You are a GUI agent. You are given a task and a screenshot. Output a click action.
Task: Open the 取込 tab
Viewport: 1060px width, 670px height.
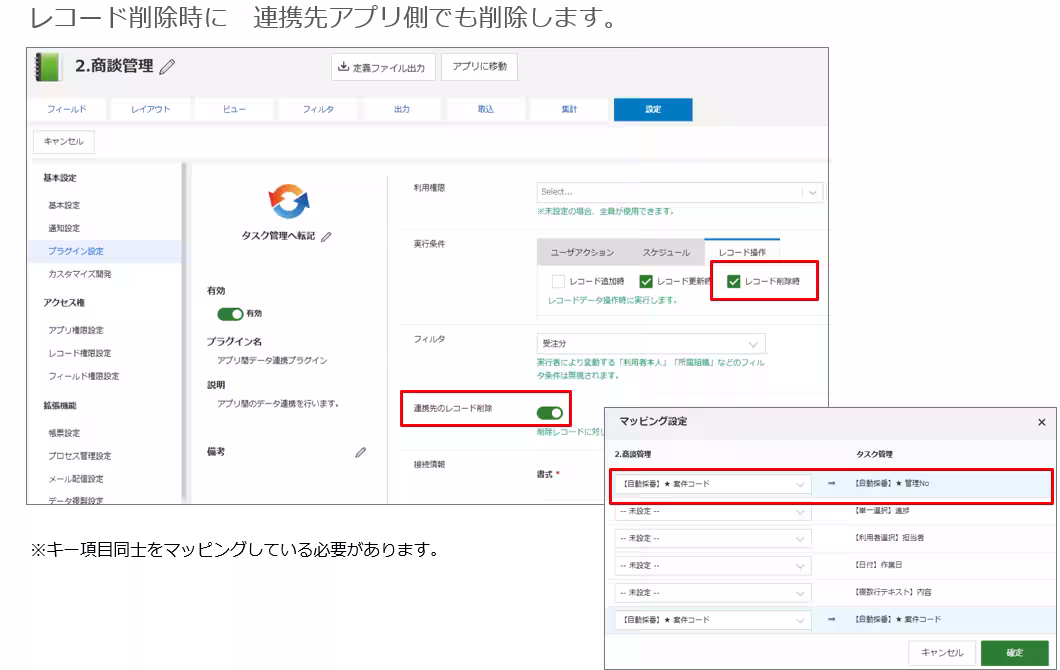(485, 109)
